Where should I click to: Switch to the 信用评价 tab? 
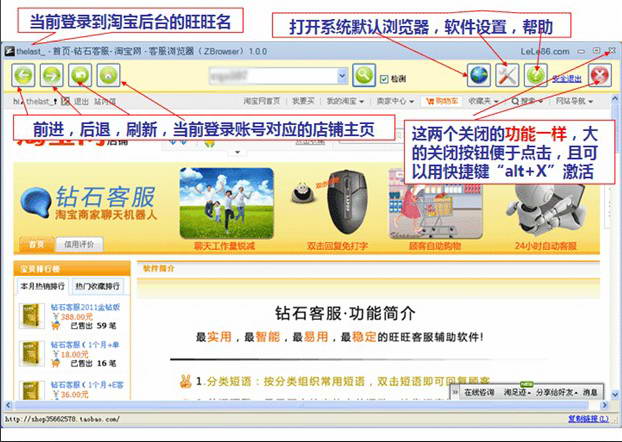click(79, 244)
